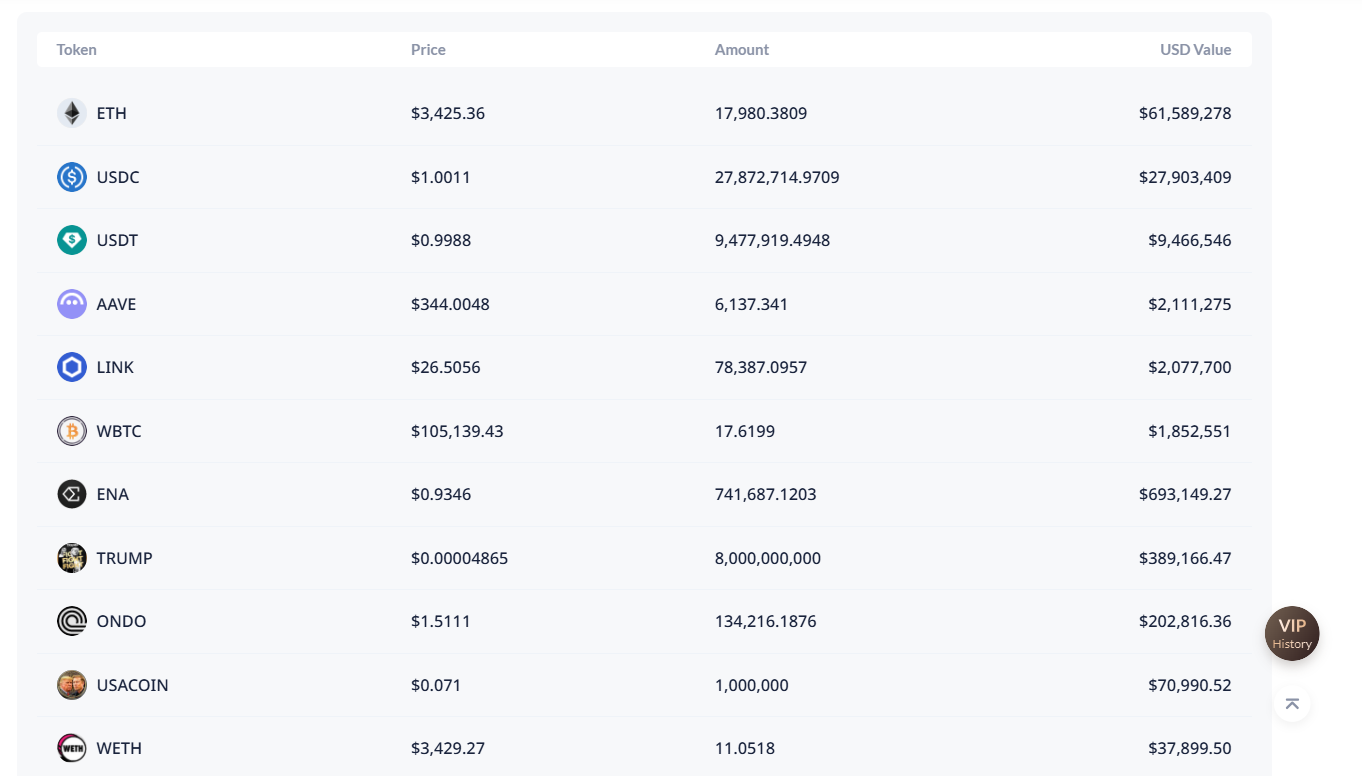
Task: Select the USDC token name
Action: 118,177
